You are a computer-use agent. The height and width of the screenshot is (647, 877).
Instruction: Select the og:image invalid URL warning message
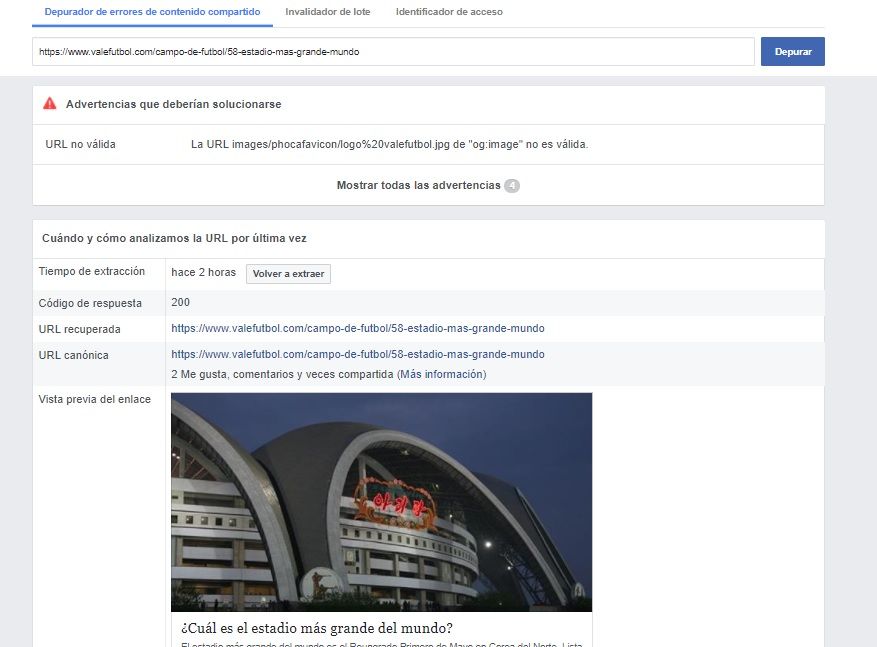pos(389,144)
